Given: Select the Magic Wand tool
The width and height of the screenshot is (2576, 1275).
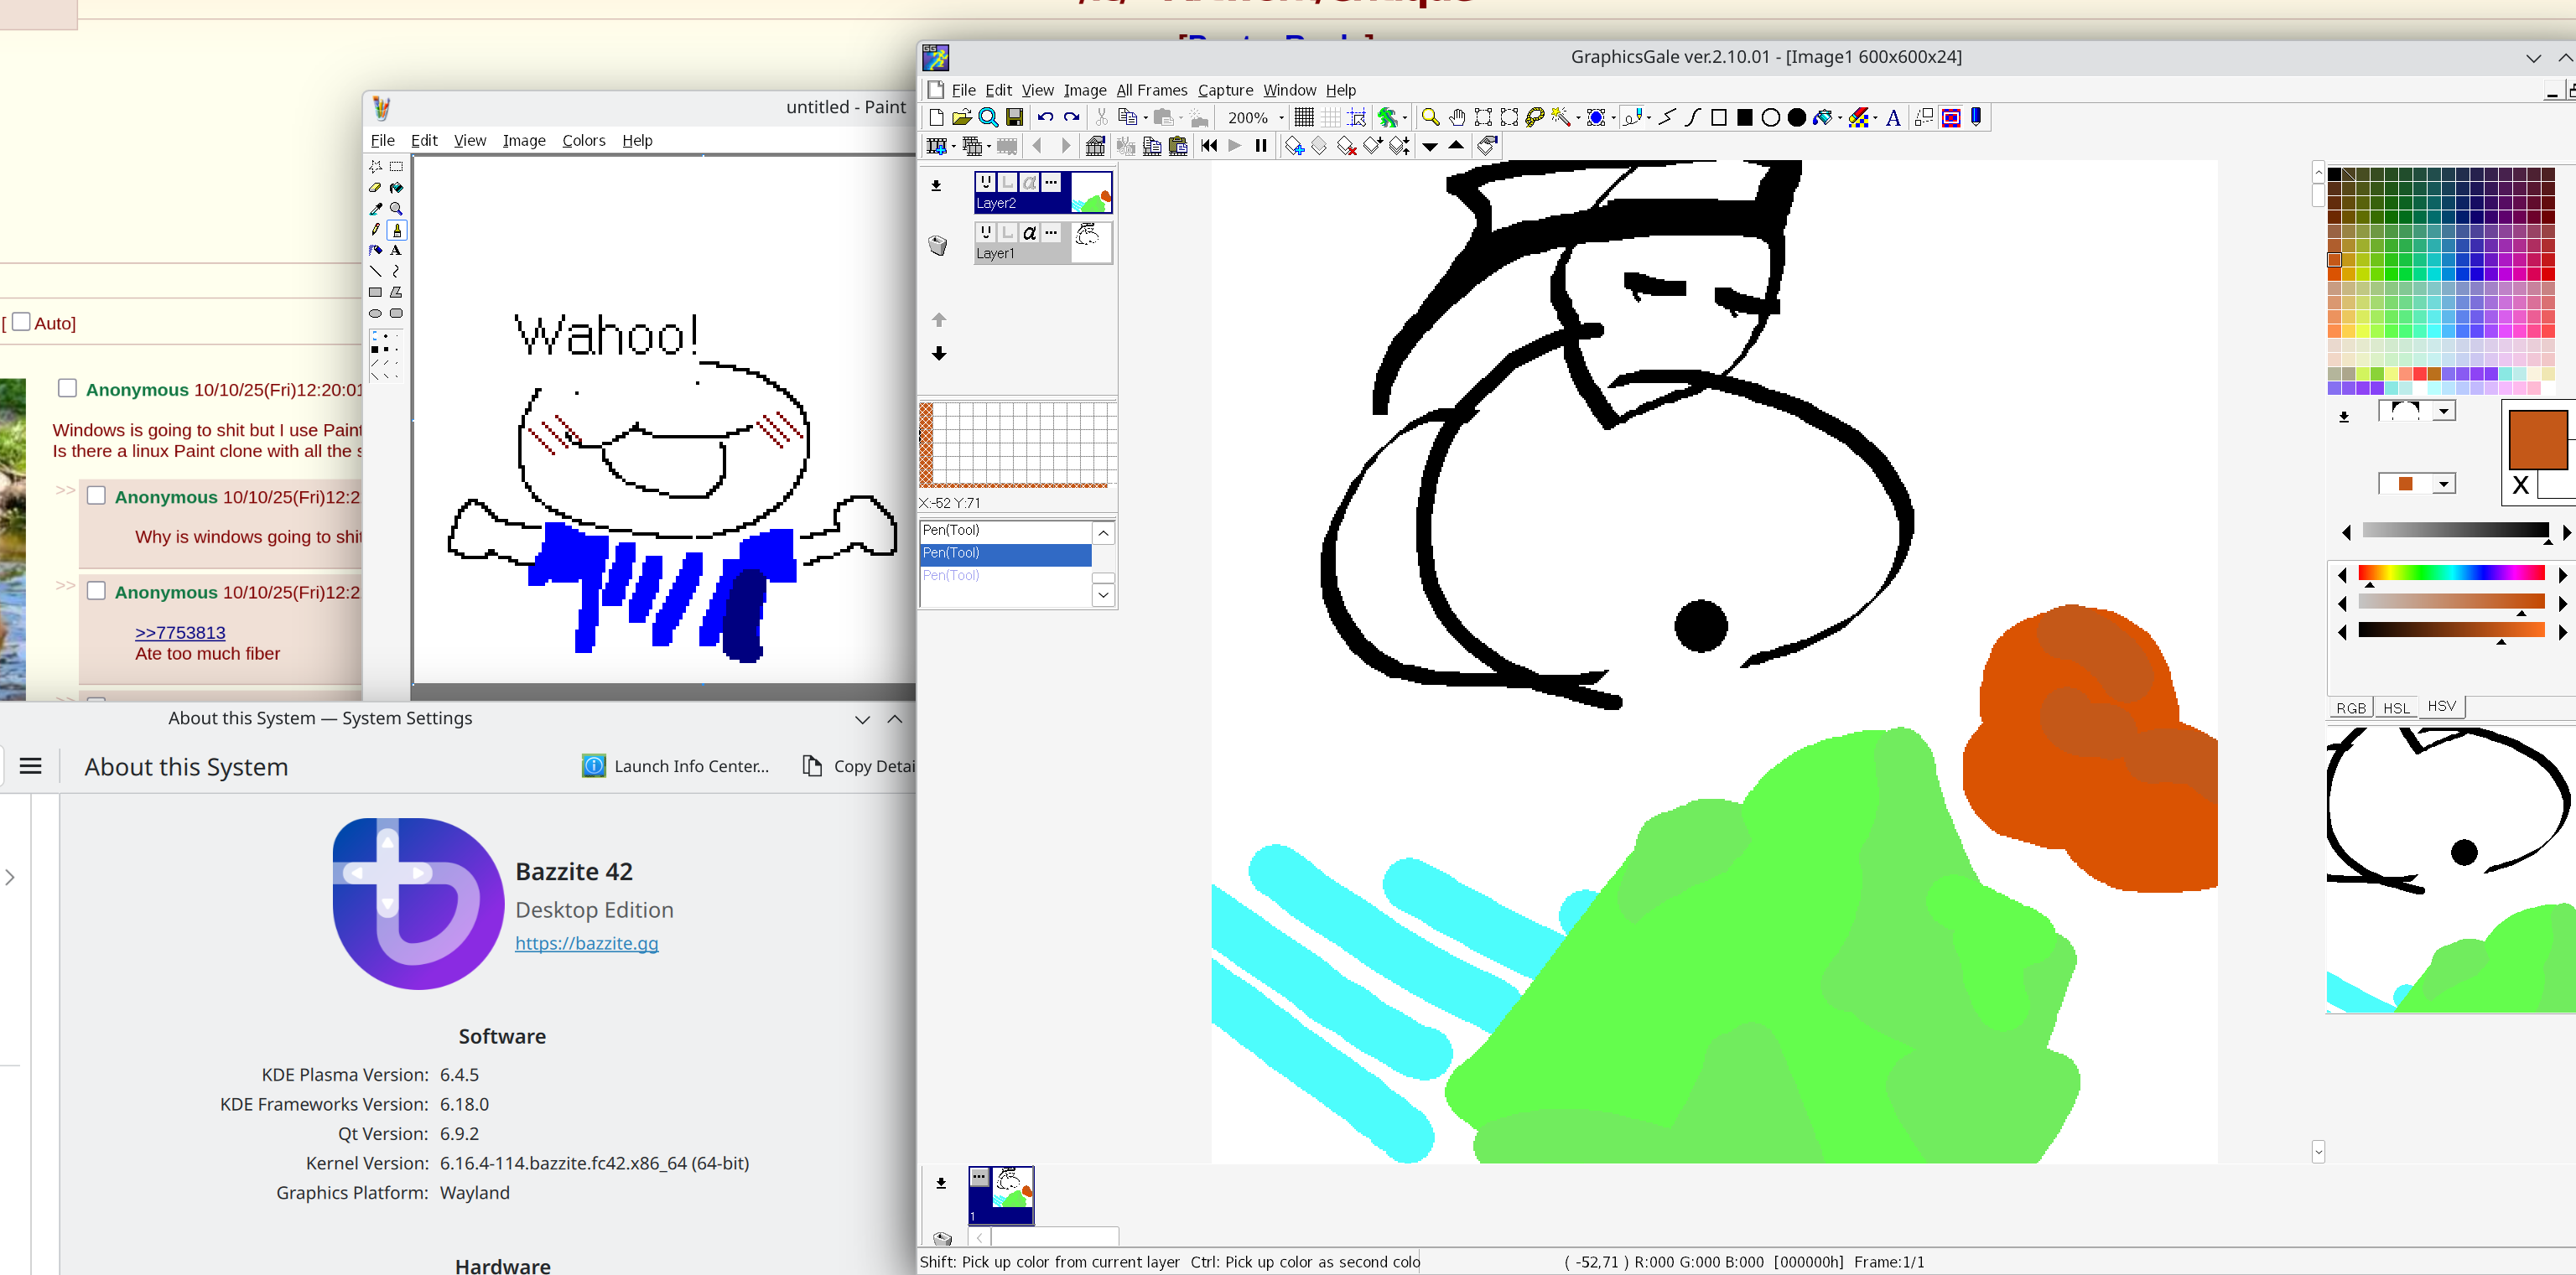Looking at the screenshot, I should coord(1560,118).
